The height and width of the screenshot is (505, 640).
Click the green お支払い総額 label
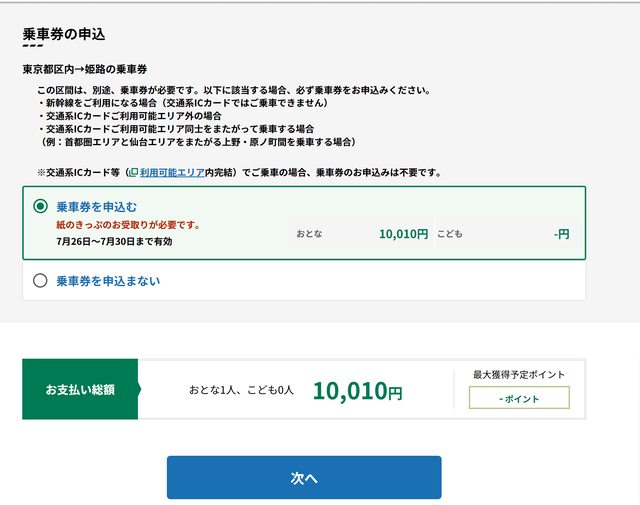[80, 390]
